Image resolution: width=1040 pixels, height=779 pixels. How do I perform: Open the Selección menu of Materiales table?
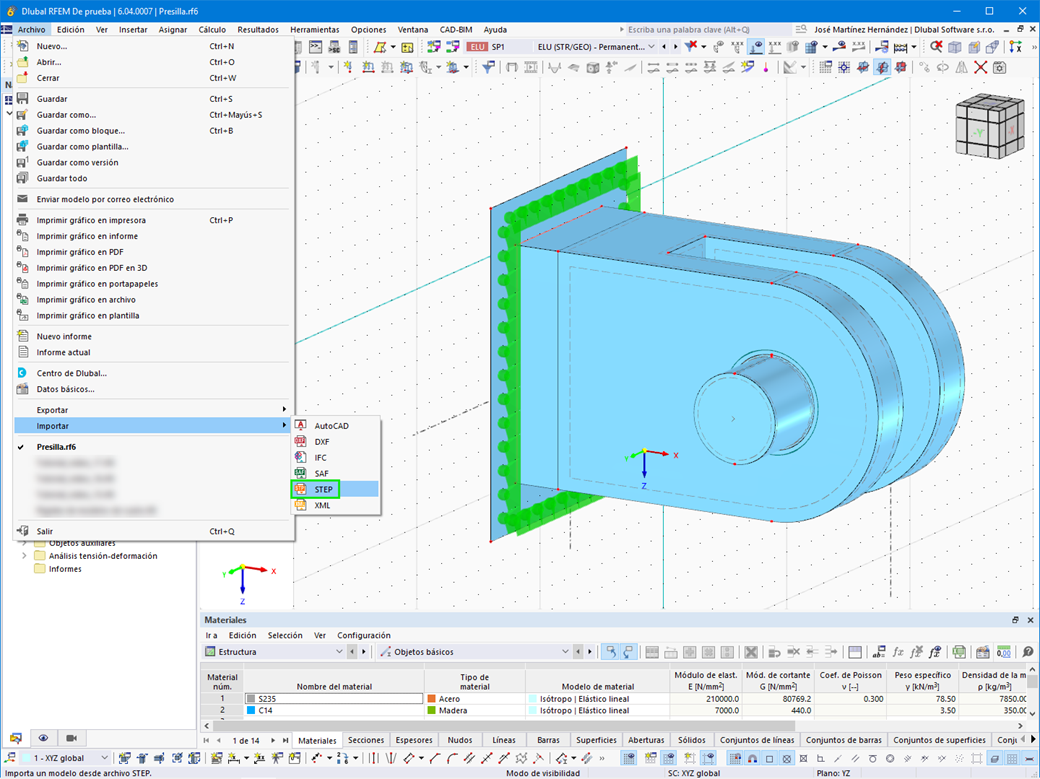coord(285,635)
